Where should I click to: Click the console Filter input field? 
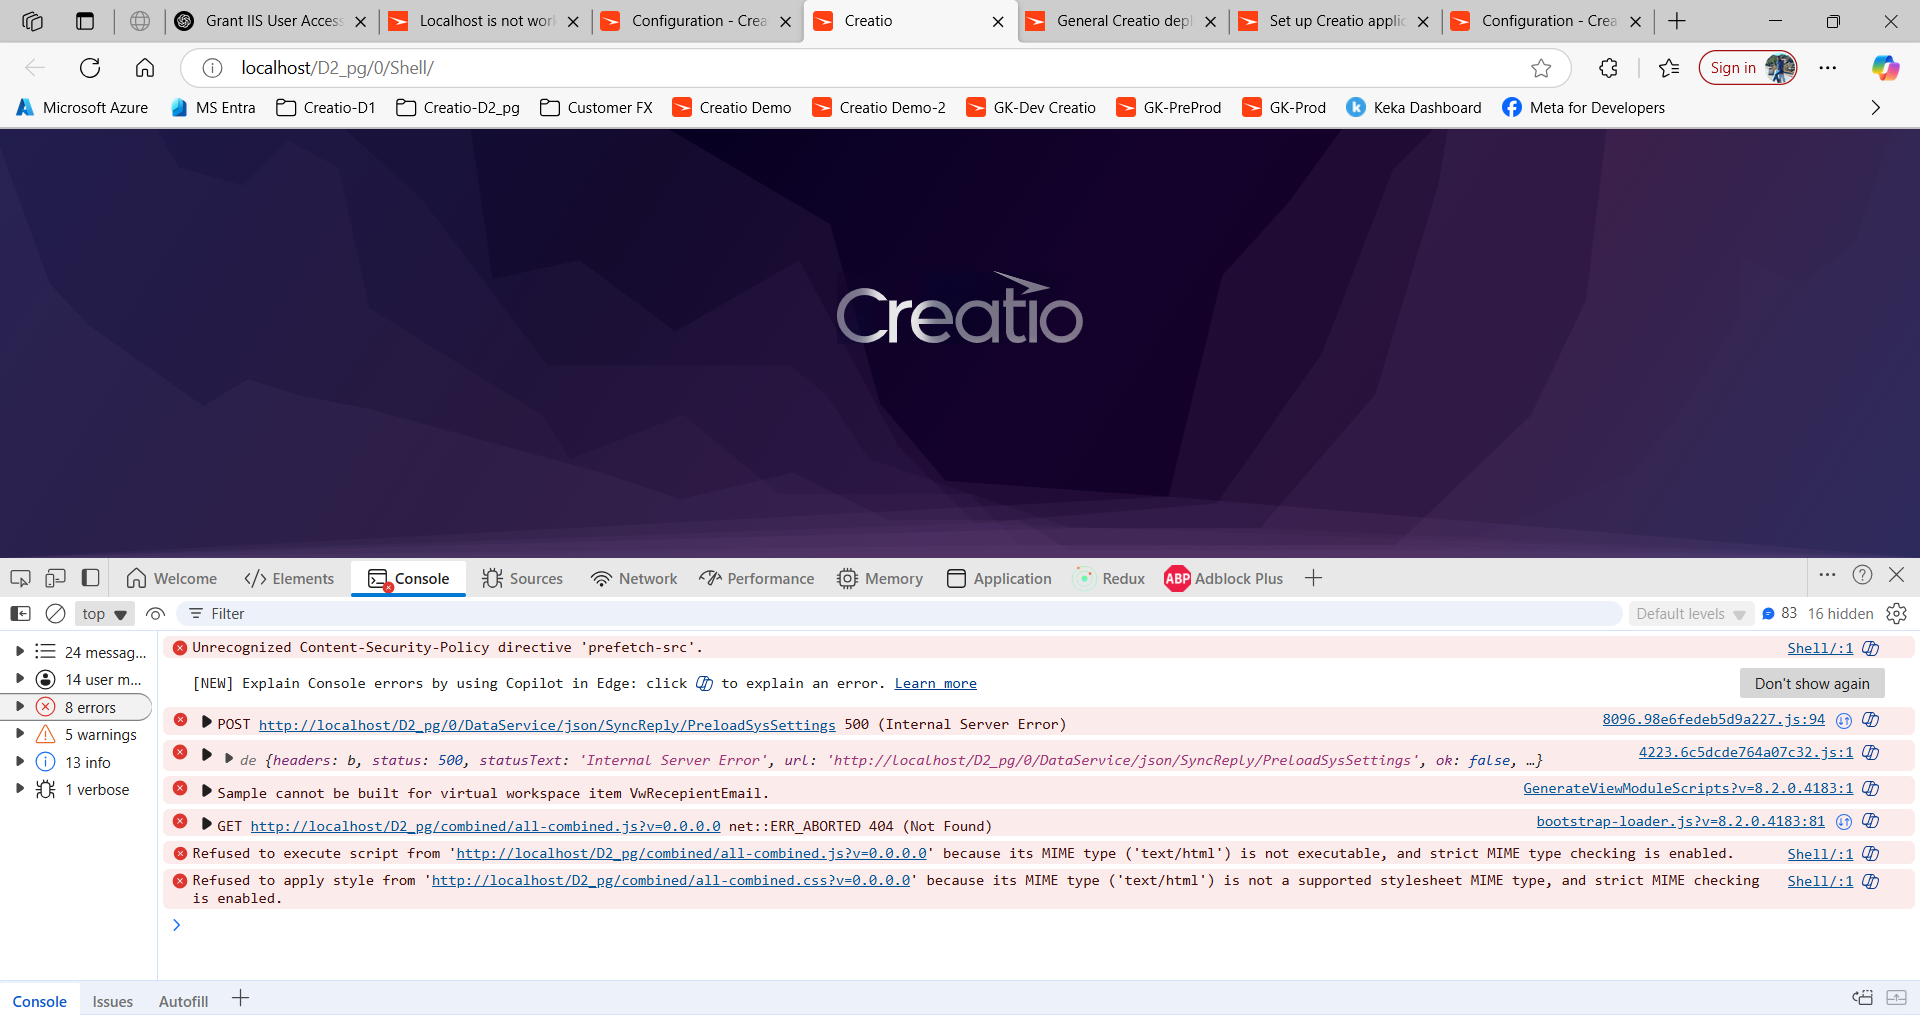coord(900,614)
